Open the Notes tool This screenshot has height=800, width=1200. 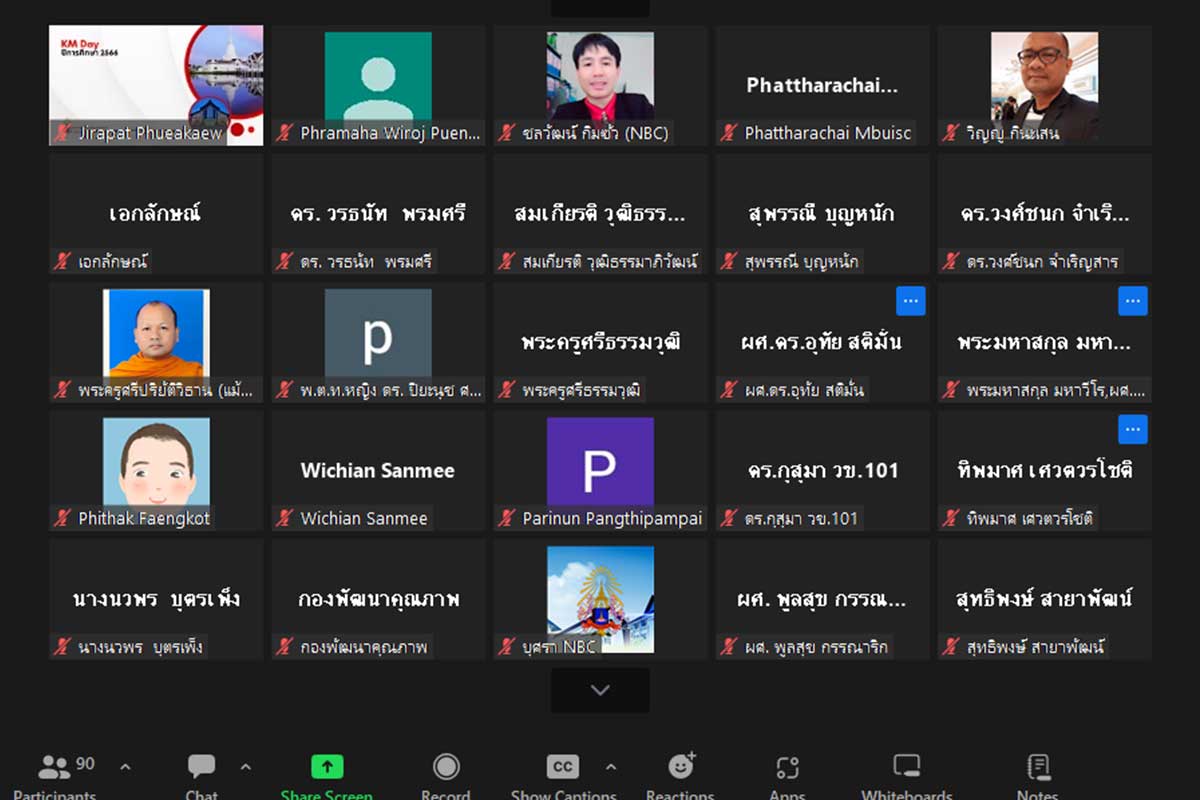(1038, 768)
